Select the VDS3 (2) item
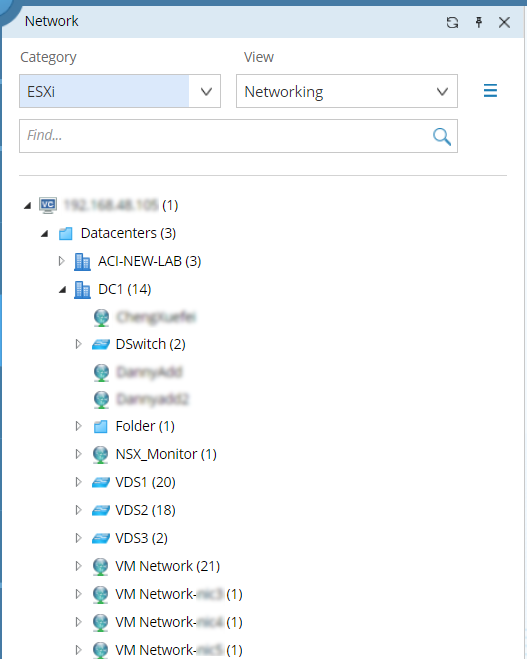527x659 pixels. click(x=142, y=538)
